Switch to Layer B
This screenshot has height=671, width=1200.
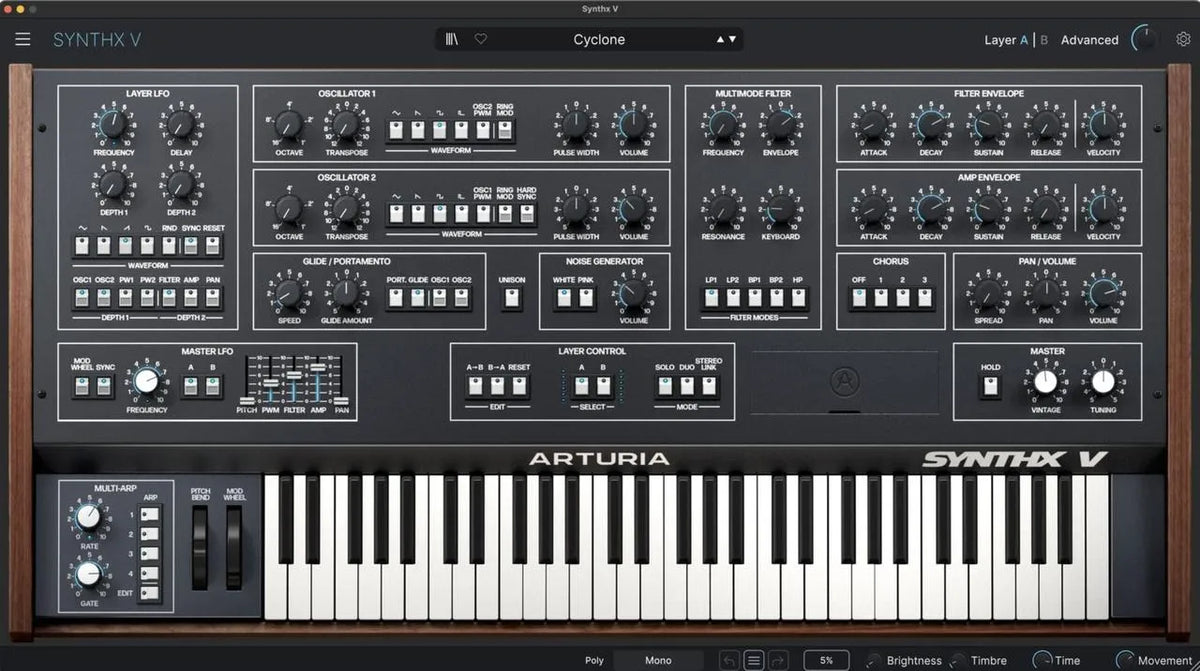1043,40
